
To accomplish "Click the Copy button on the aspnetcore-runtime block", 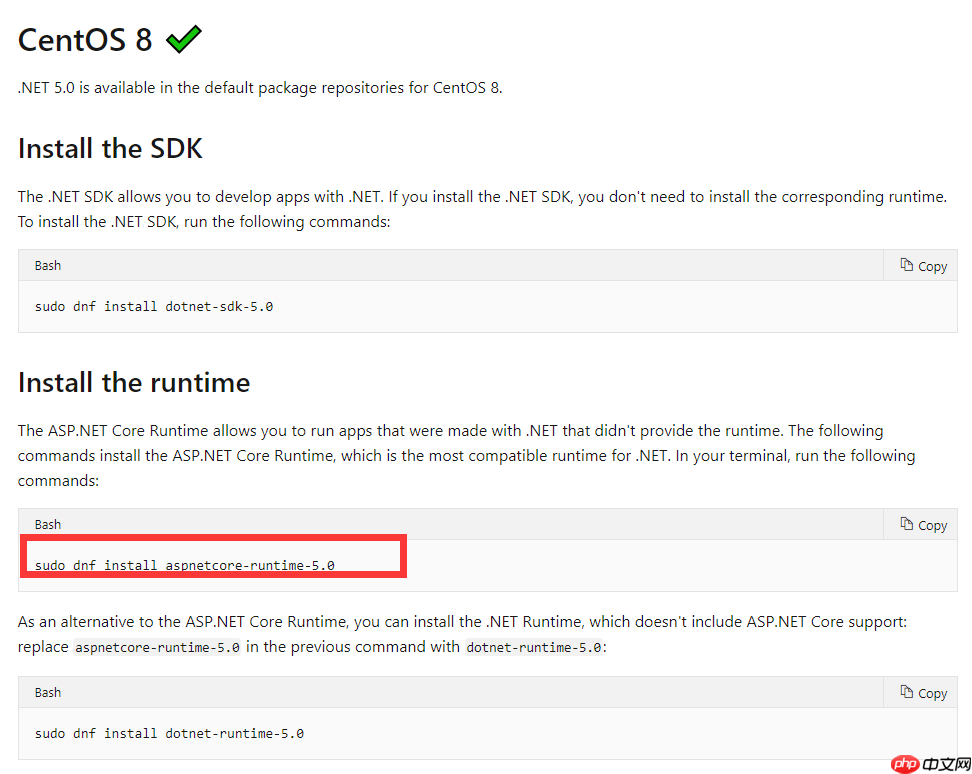I will [x=921, y=524].
